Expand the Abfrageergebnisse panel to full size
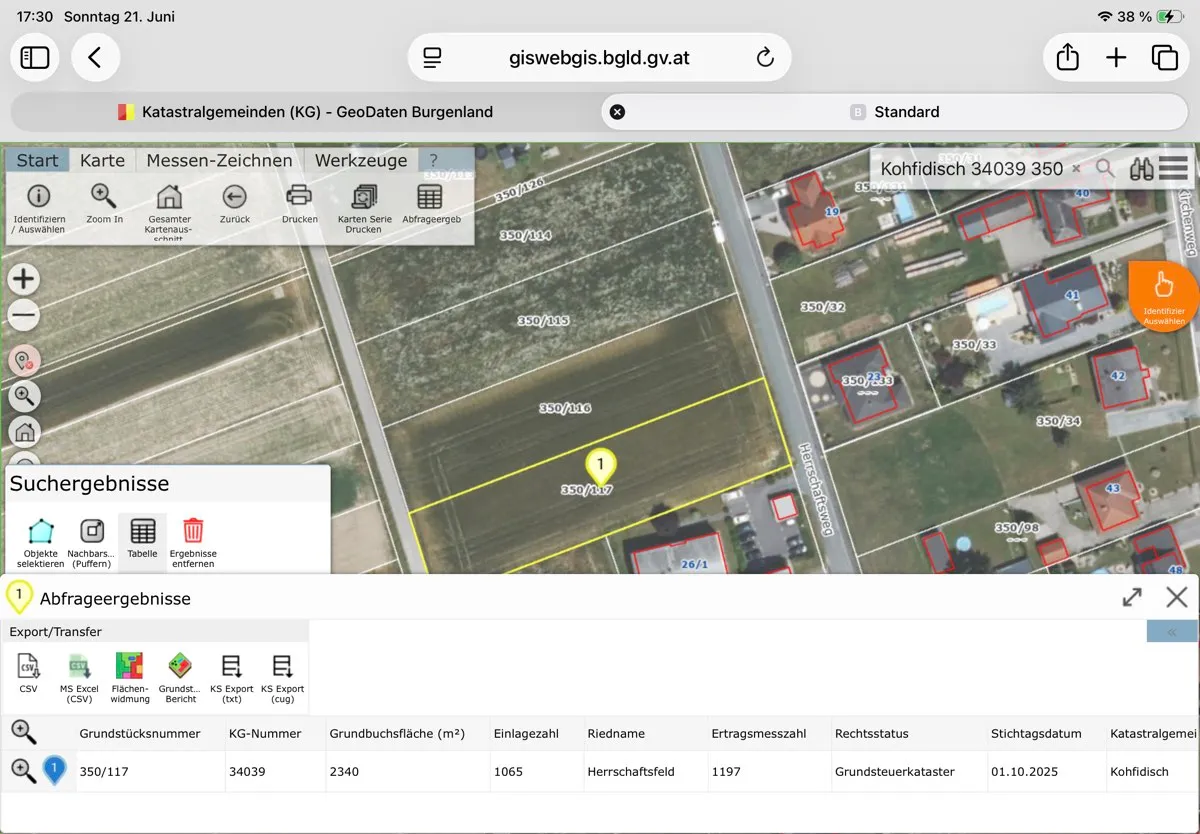Viewport: 1200px width, 834px height. point(1132,597)
